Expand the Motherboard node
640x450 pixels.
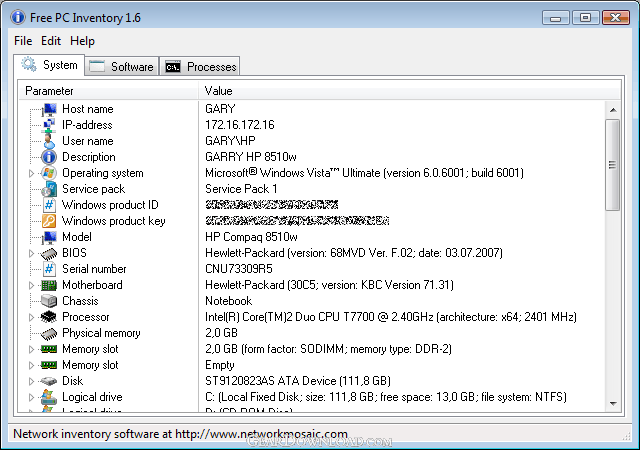31,285
